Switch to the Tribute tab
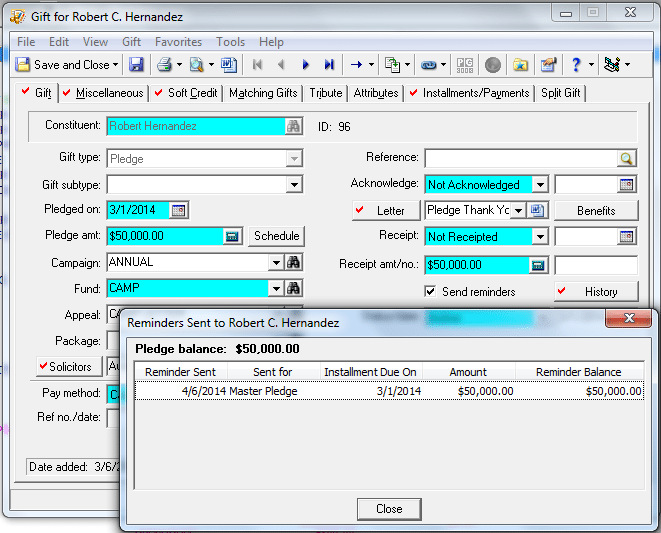The height and width of the screenshot is (533, 661). coord(325,93)
